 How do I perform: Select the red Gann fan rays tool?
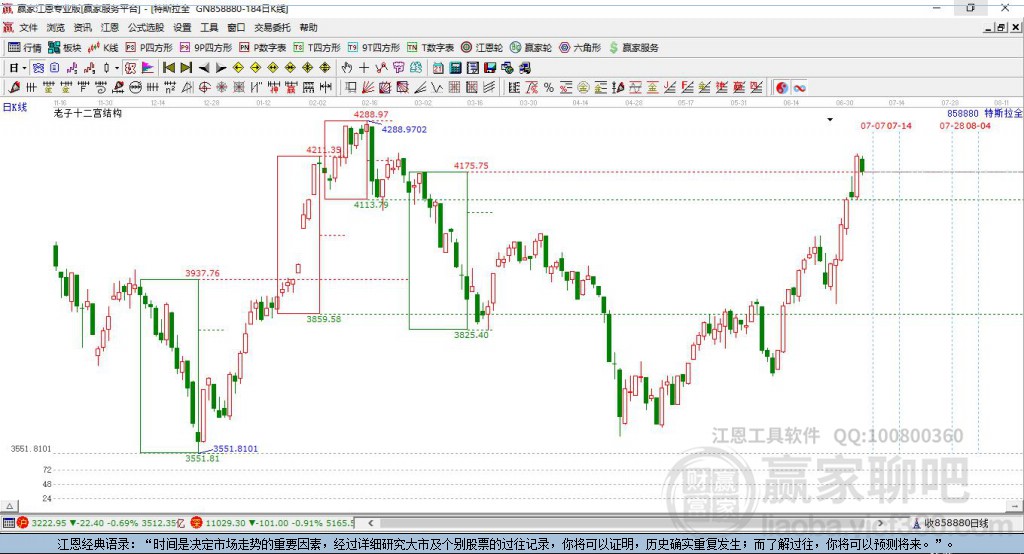pos(368,88)
